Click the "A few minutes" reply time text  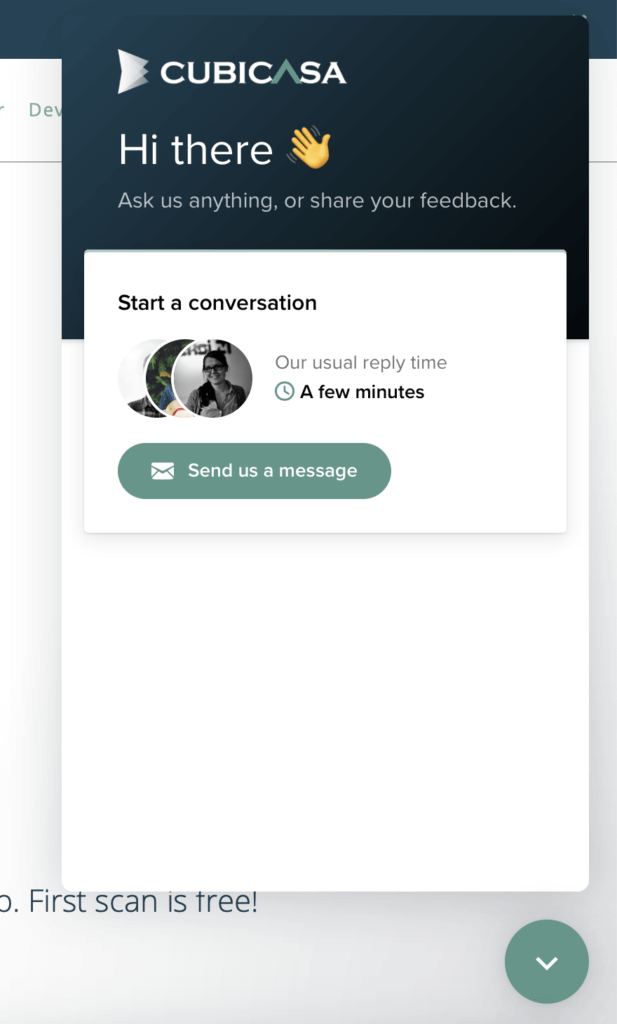(x=362, y=392)
